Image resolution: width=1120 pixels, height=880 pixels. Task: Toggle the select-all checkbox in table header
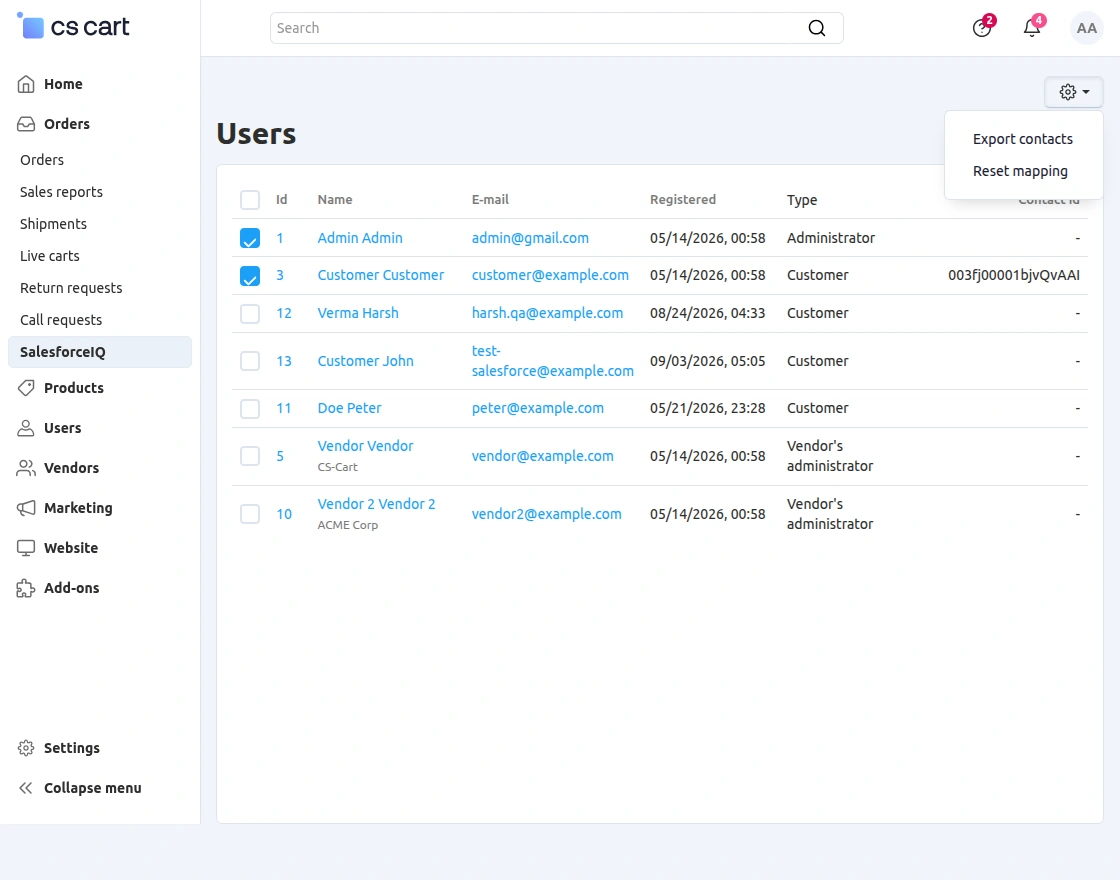[x=250, y=200]
